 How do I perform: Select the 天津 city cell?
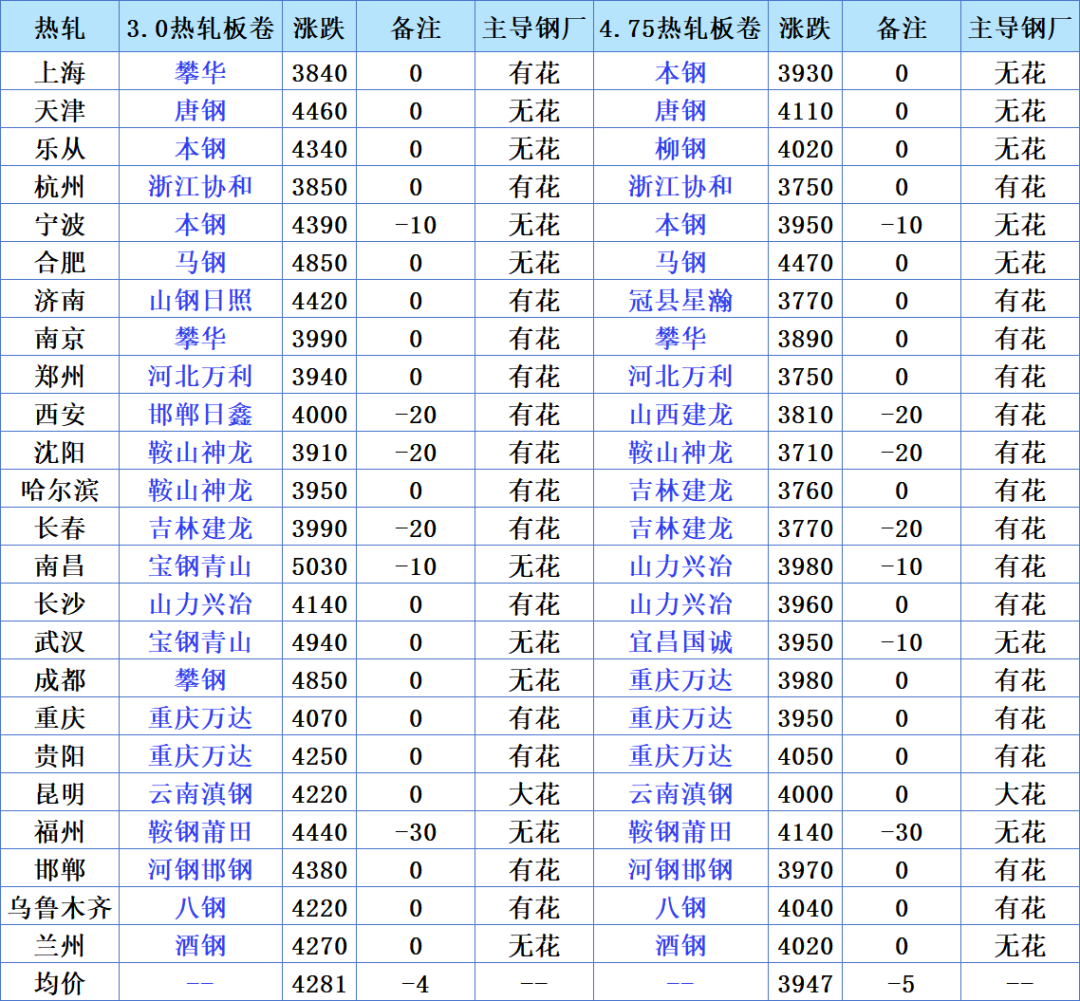(60, 111)
